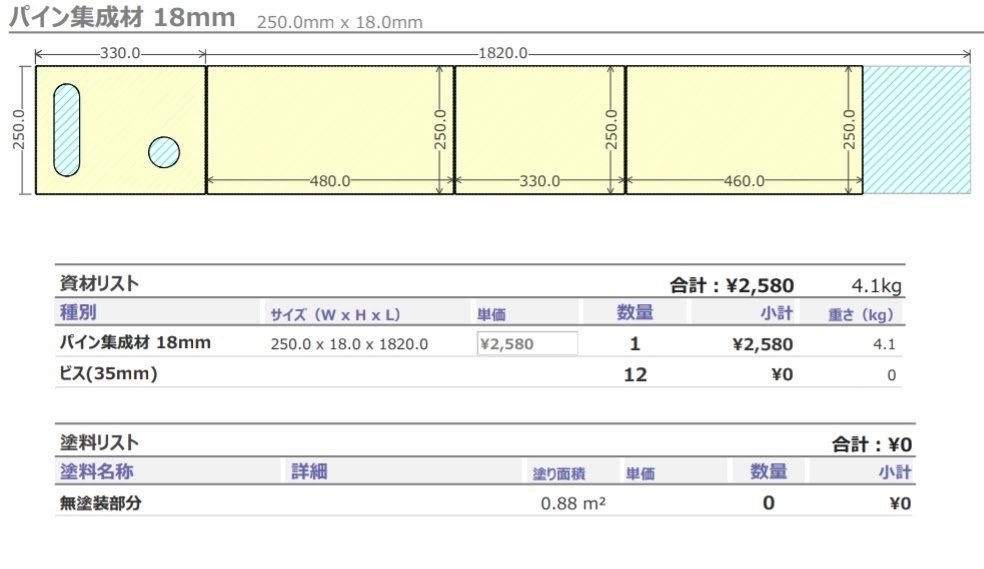Image resolution: width=984 pixels, height=569 pixels.
Task: Click the 詳細 column header
Action: (x=309, y=472)
